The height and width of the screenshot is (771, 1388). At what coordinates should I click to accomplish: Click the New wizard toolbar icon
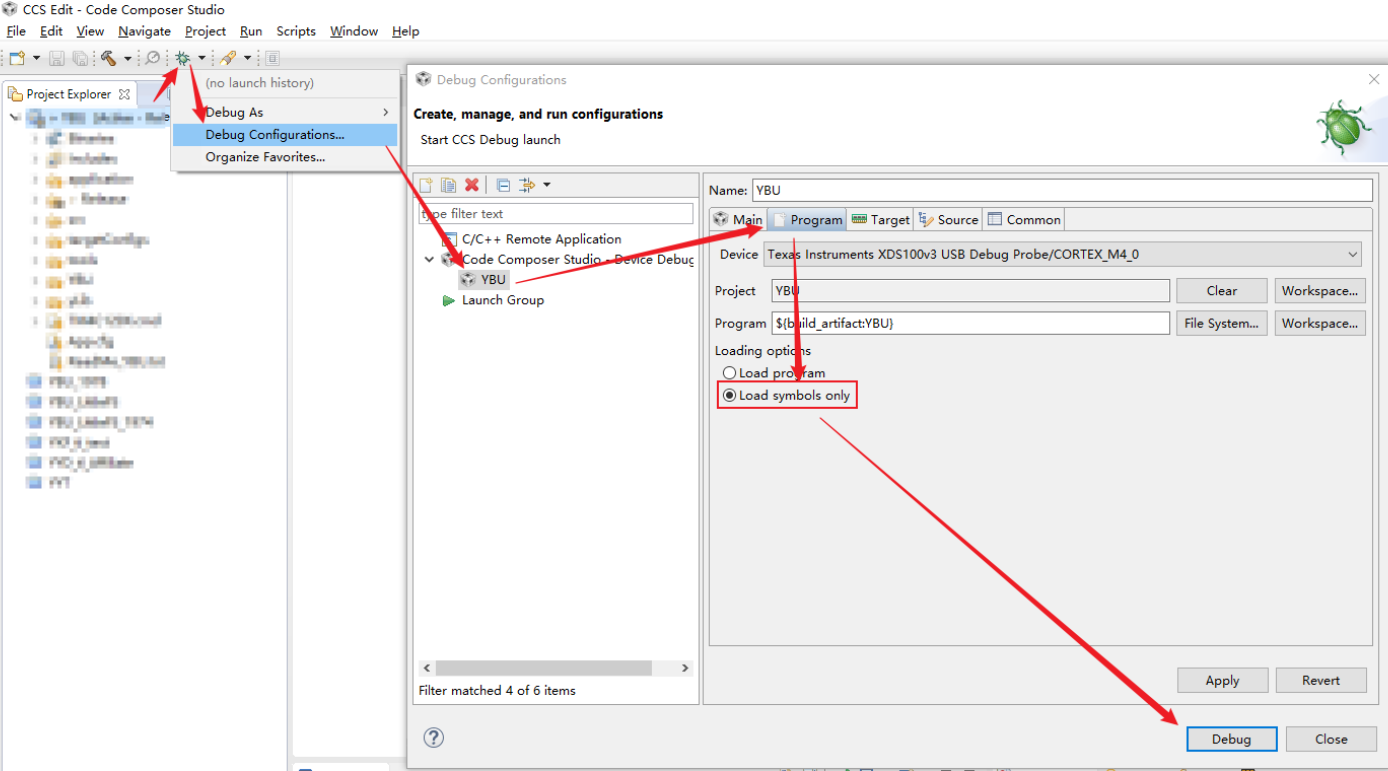point(17,58)
